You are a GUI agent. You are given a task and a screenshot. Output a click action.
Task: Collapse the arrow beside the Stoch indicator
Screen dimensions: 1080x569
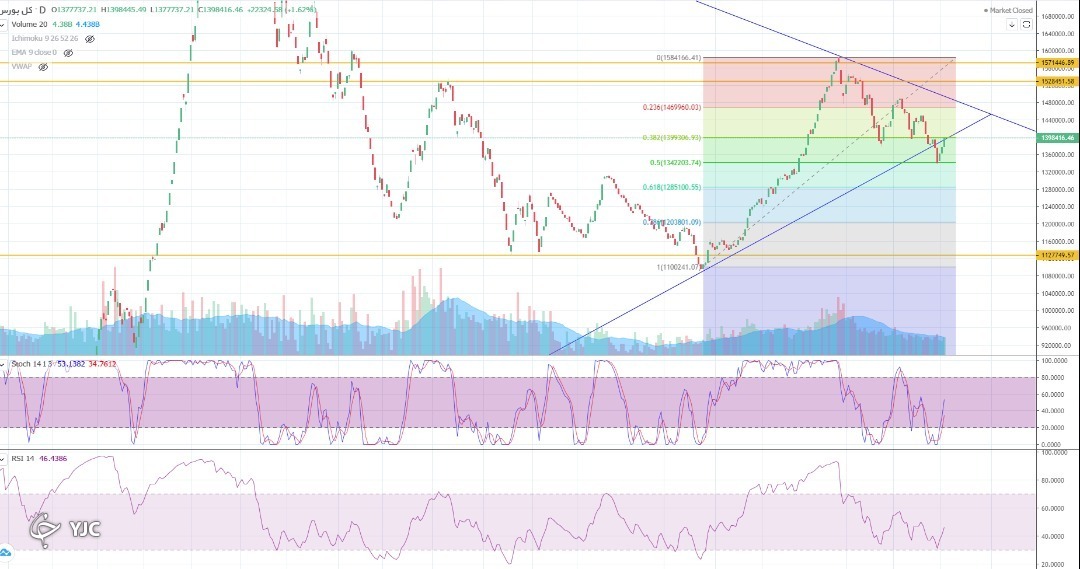(x=3, y=364)
